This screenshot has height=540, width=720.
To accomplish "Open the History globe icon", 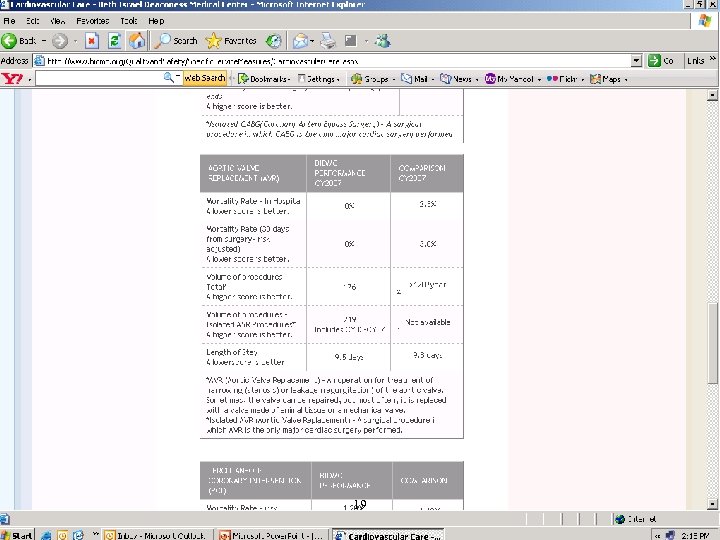I will coord(274,41).
